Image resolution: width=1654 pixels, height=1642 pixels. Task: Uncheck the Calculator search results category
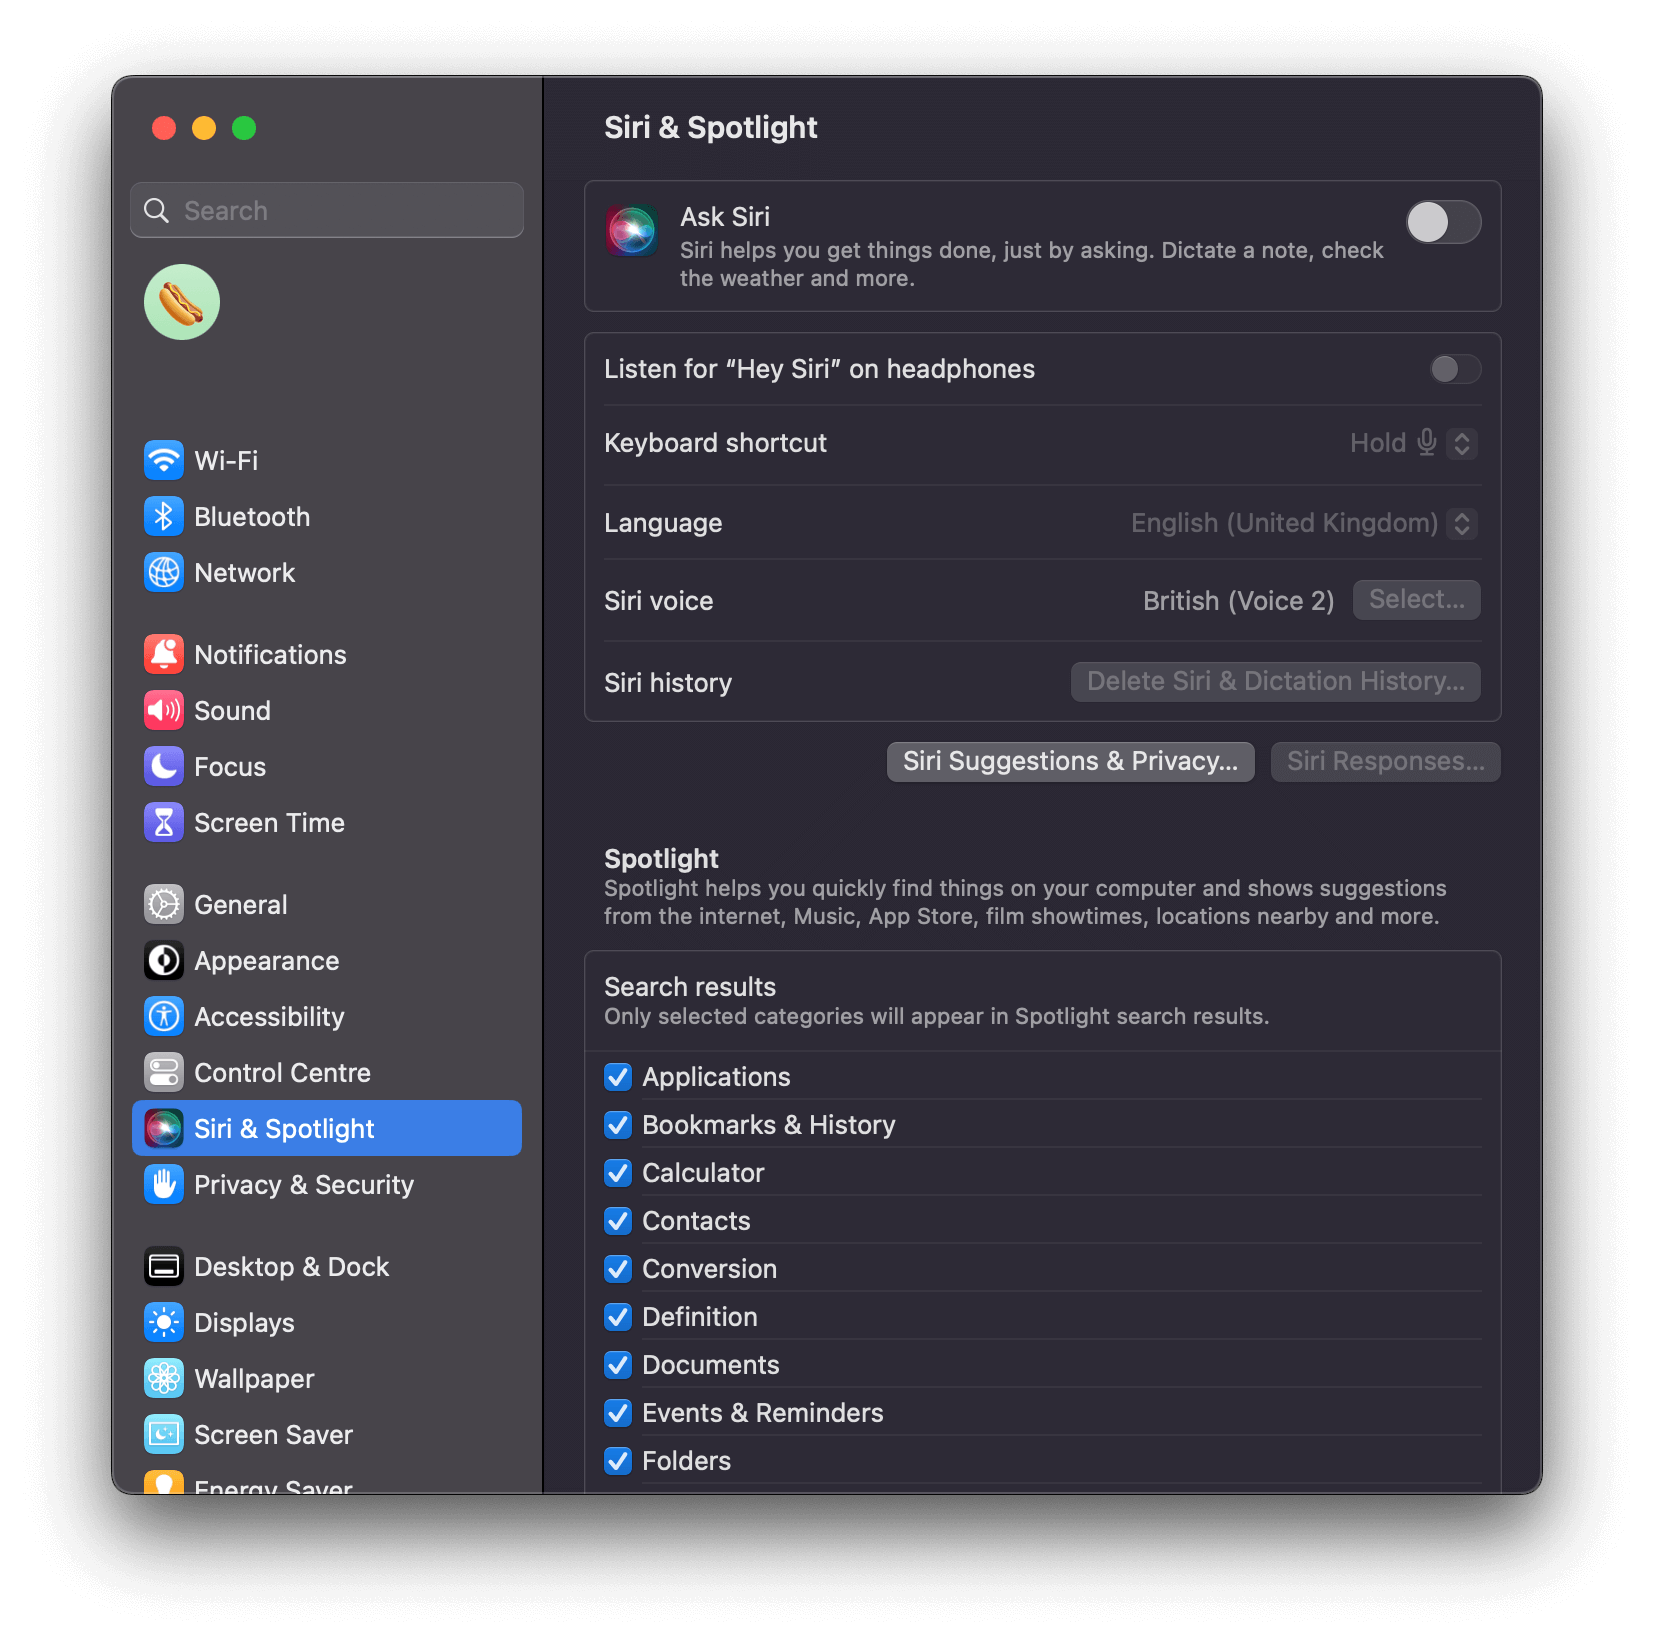[x=618, y=1173]
